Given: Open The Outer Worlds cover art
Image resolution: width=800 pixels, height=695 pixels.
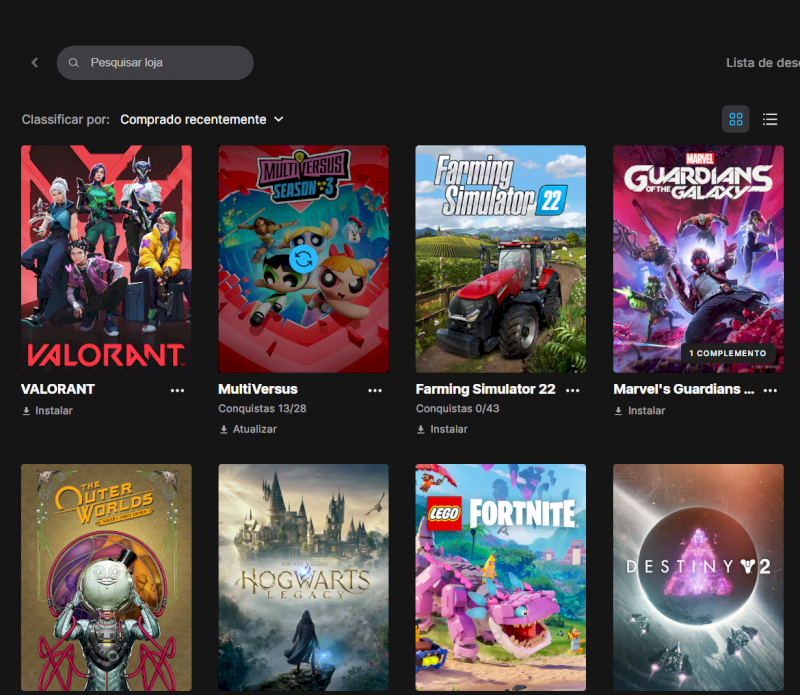Looking at the screenshot, I should click(106, 577).
